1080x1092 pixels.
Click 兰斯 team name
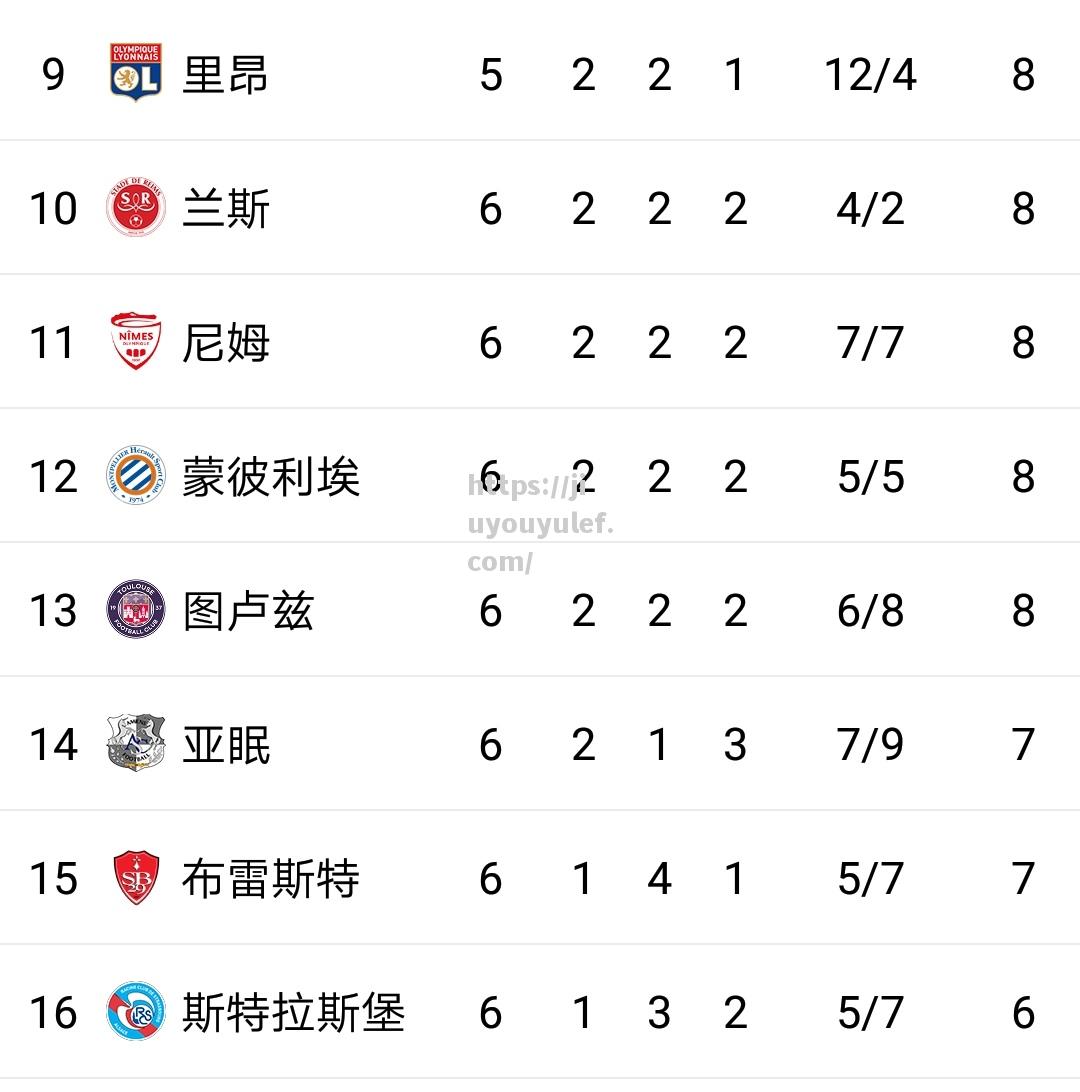[x=226, y=209]
